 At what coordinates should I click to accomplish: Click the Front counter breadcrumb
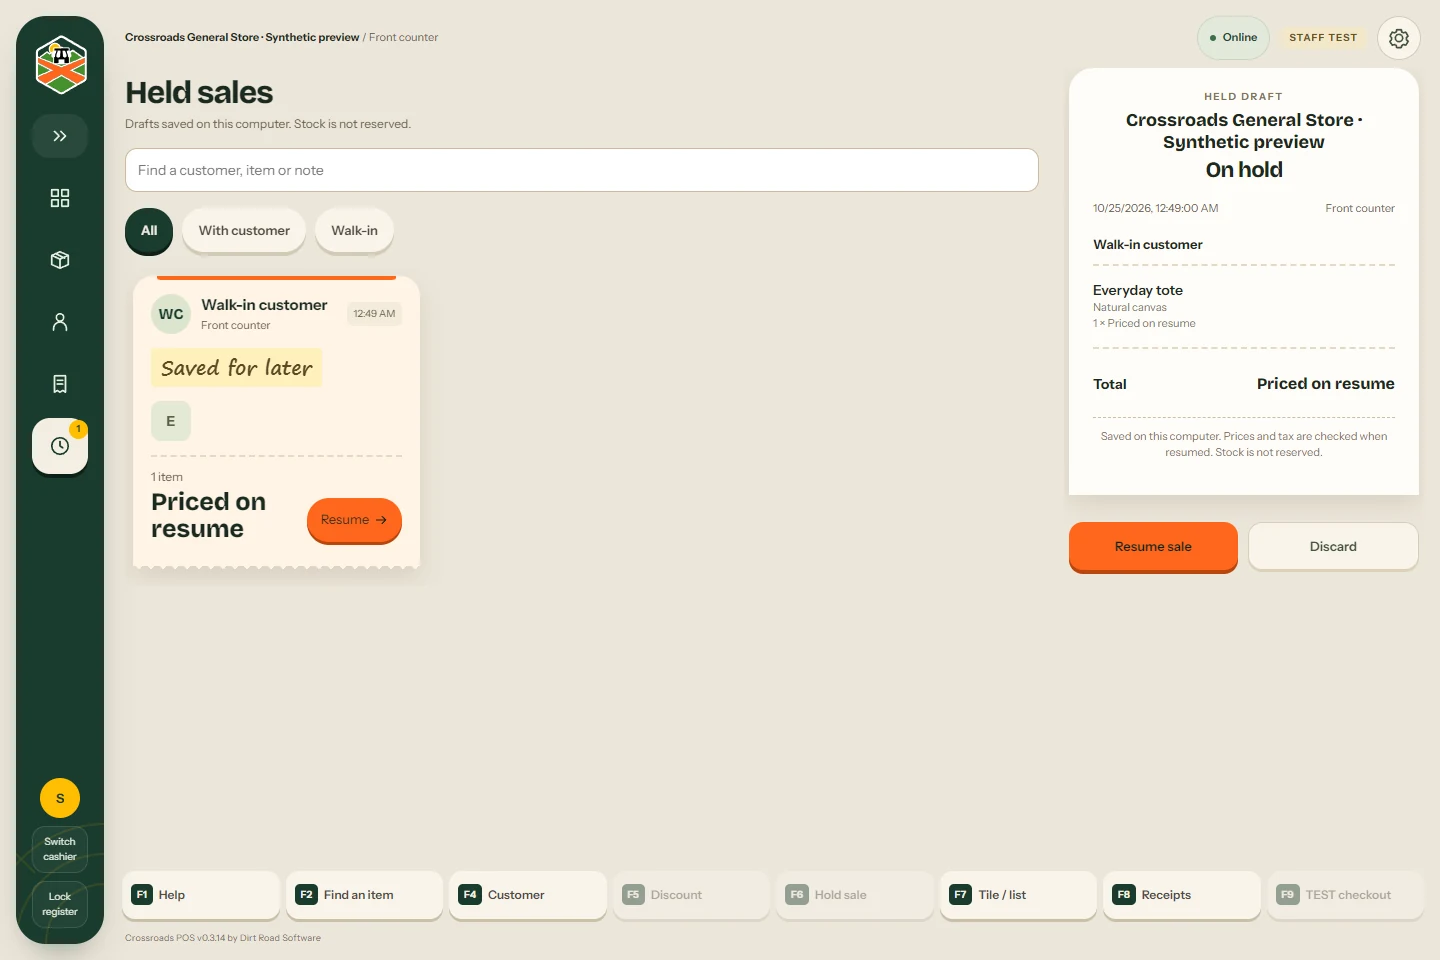(403, 38)
